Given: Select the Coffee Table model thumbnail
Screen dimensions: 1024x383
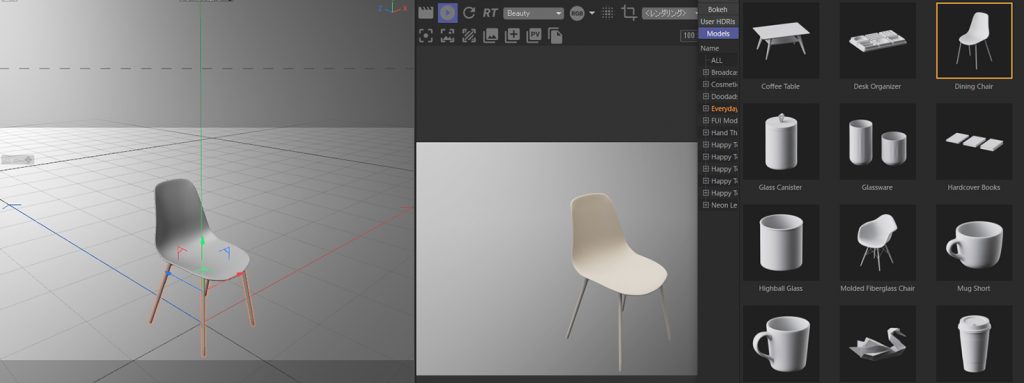Looking at the screenshot, I should click(781, 41).
